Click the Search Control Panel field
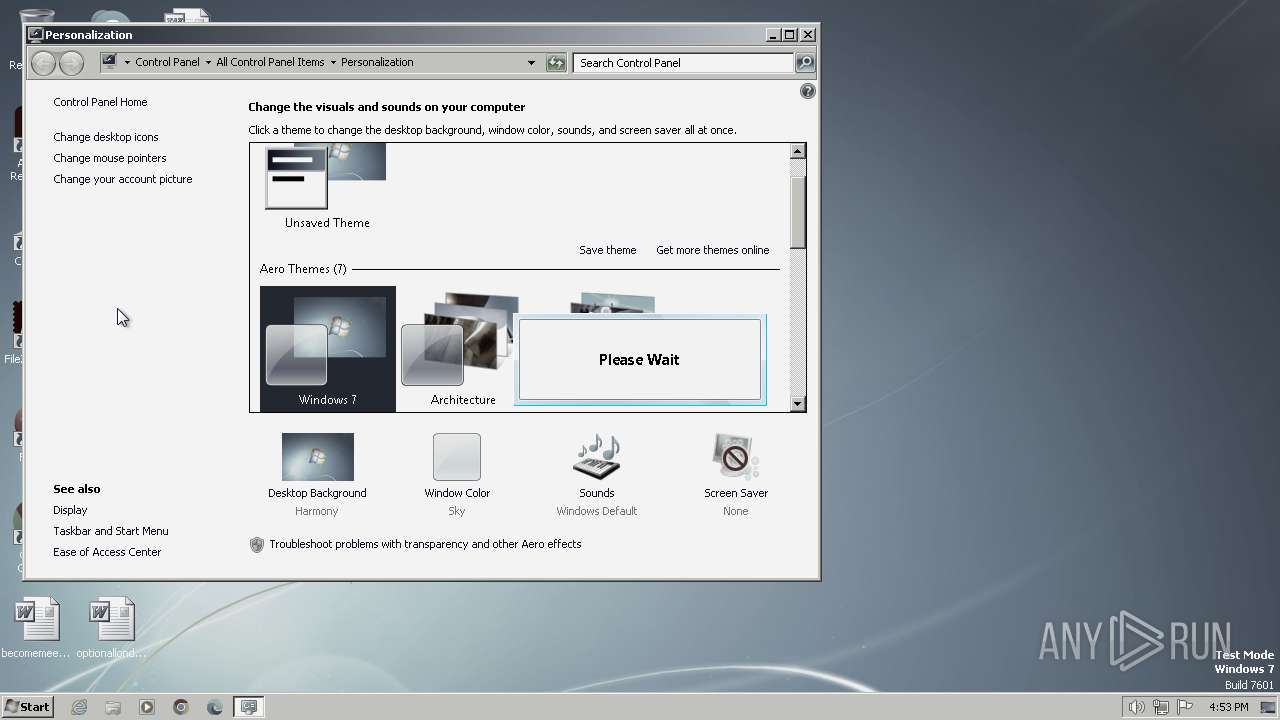The width and height of the screenshot is (1280, 720). [685, 62]
